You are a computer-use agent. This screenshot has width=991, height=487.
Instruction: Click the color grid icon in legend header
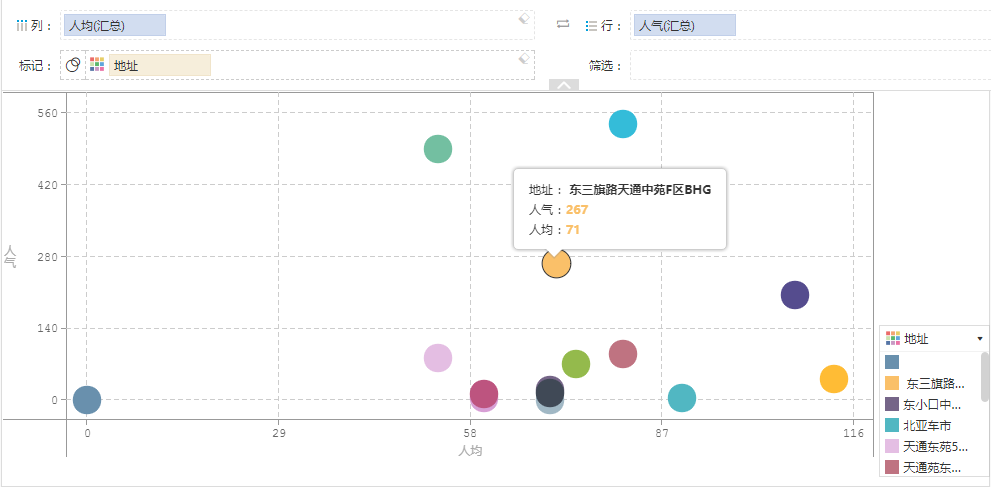[x=893, y=338]
